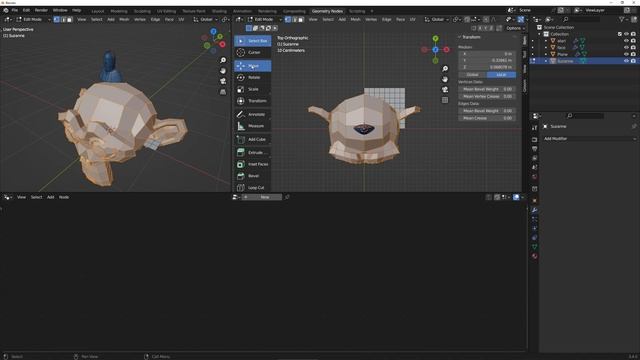This screenshot has width=640, height=360.
Task: Select the Measure tool
Action: pyautogui.click(x=253, y=126)
